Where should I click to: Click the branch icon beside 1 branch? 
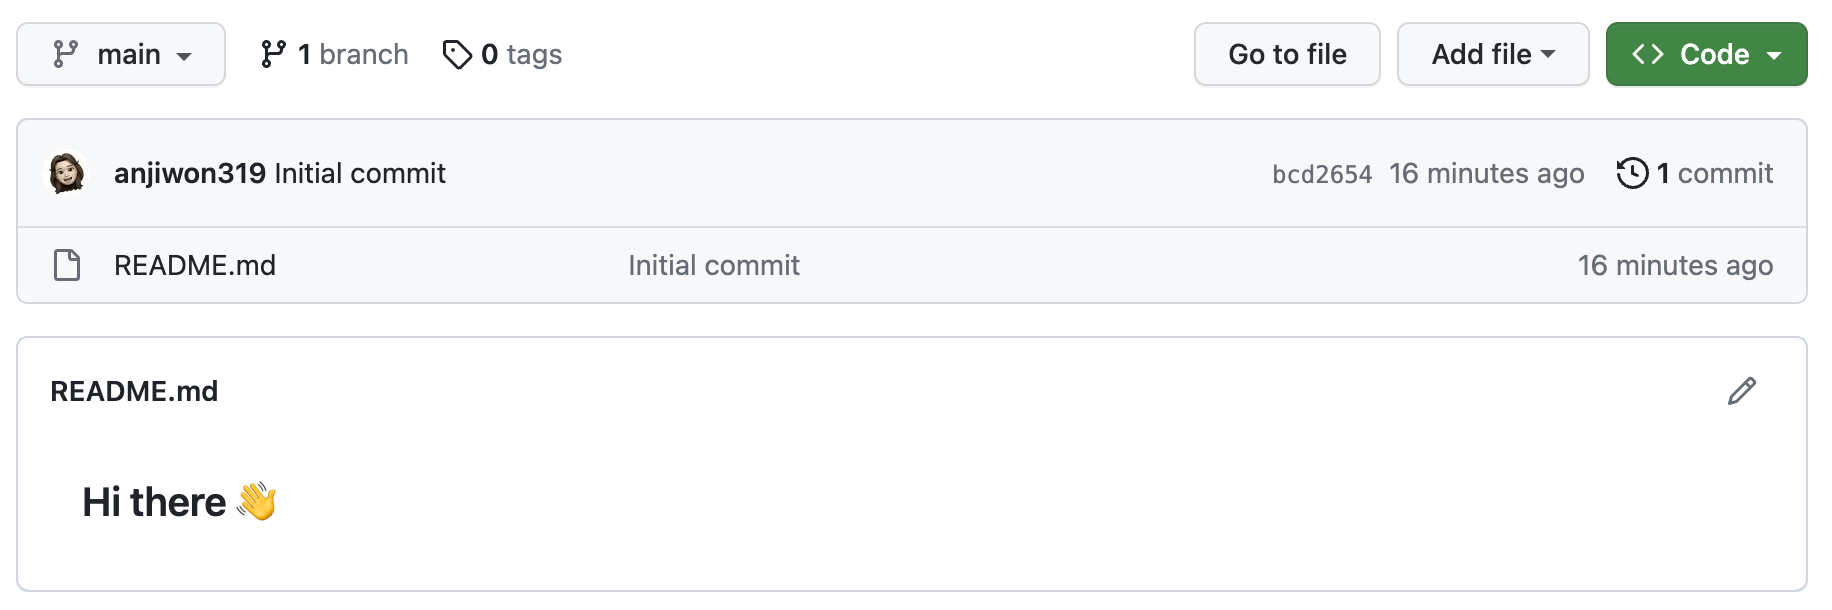(273, 54)
